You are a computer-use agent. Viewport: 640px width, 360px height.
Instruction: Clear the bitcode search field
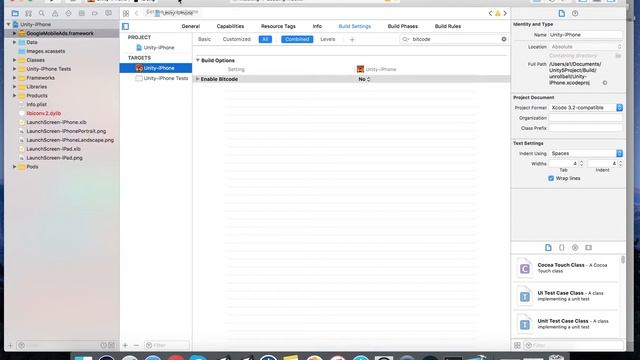pyautogui.click(x=504, y=39)
